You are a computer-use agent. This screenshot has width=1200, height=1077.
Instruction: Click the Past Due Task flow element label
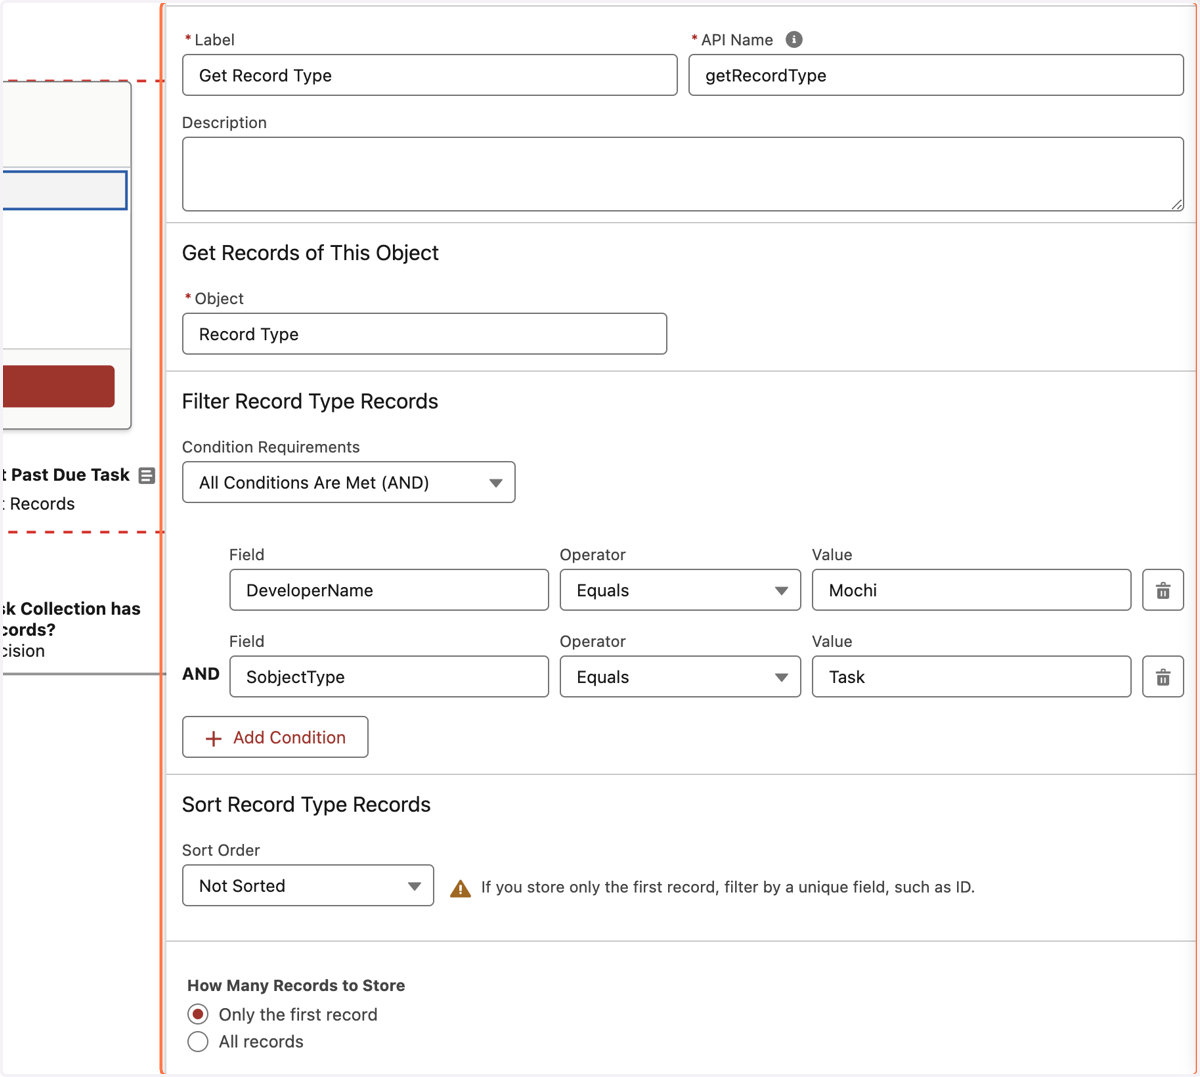coord(66,475)
